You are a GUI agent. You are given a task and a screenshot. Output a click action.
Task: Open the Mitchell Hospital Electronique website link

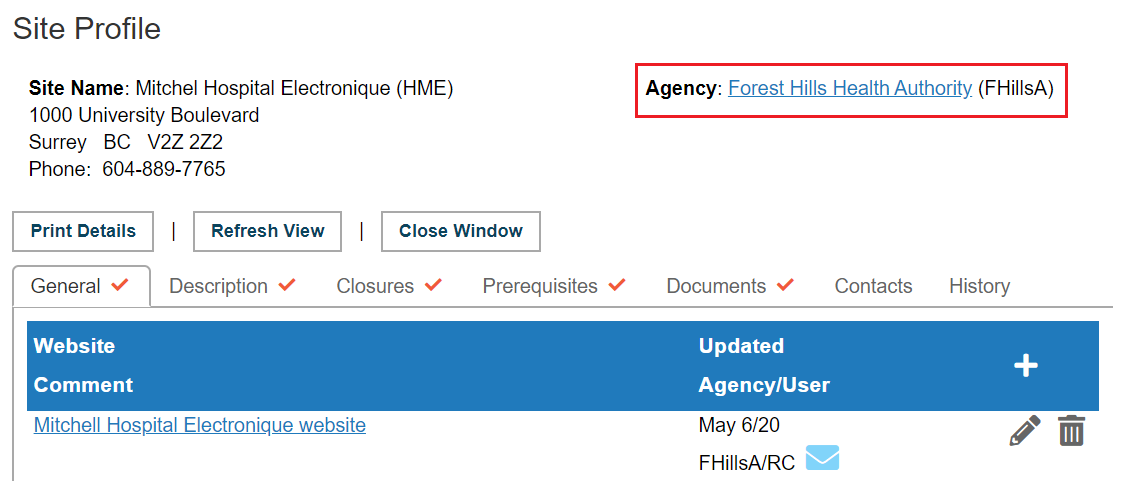coord(200,424)
